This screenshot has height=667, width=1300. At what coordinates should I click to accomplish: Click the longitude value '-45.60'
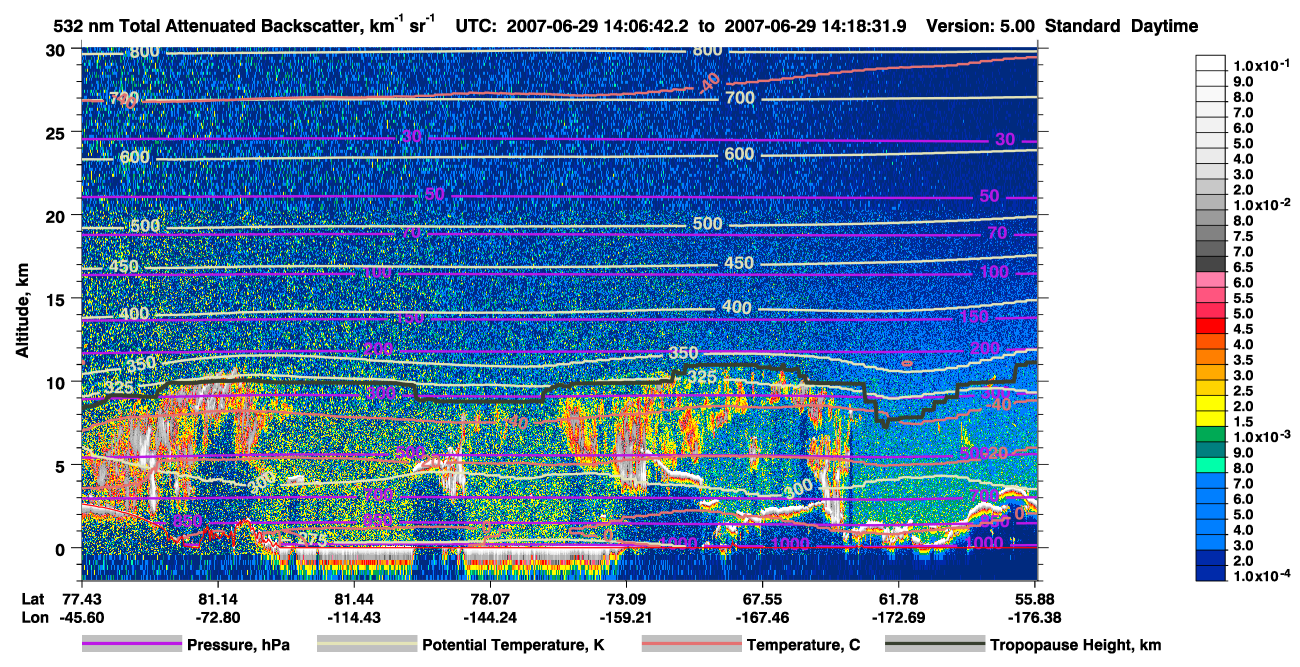click(x=80, y=617)
